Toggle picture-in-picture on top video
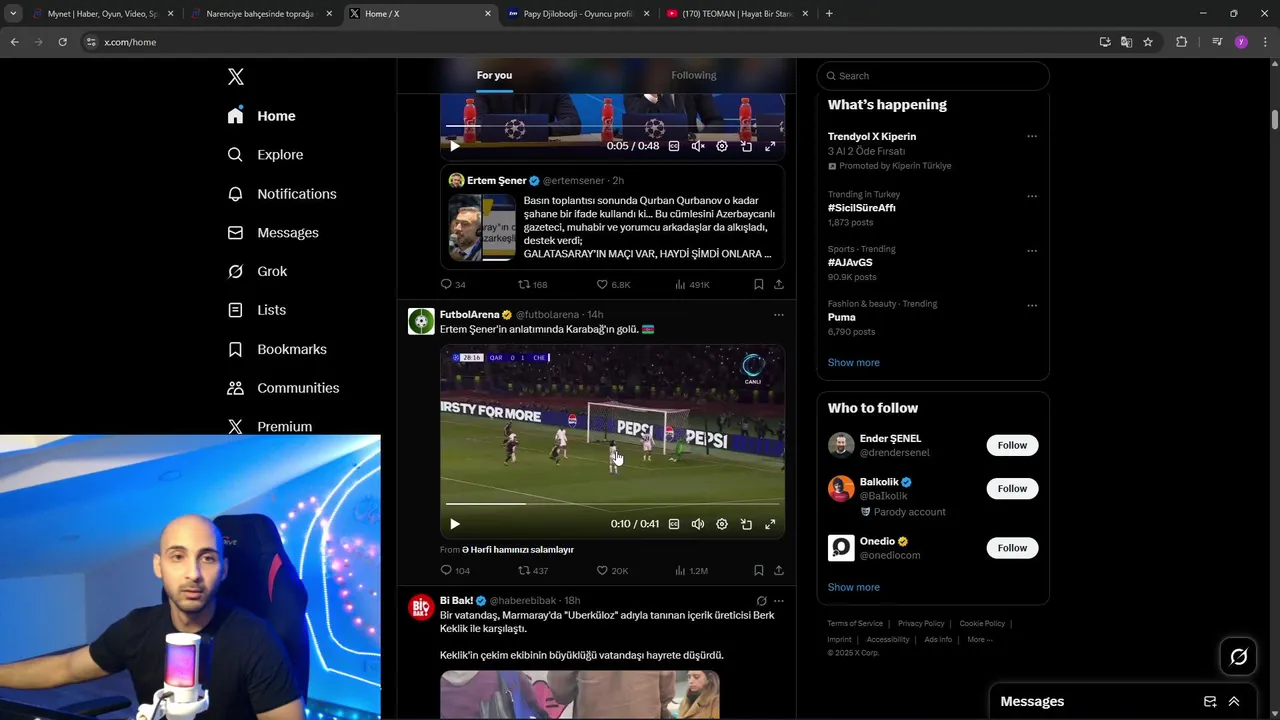The width and height of the screenshot is (1280, 720). point(746,146)
